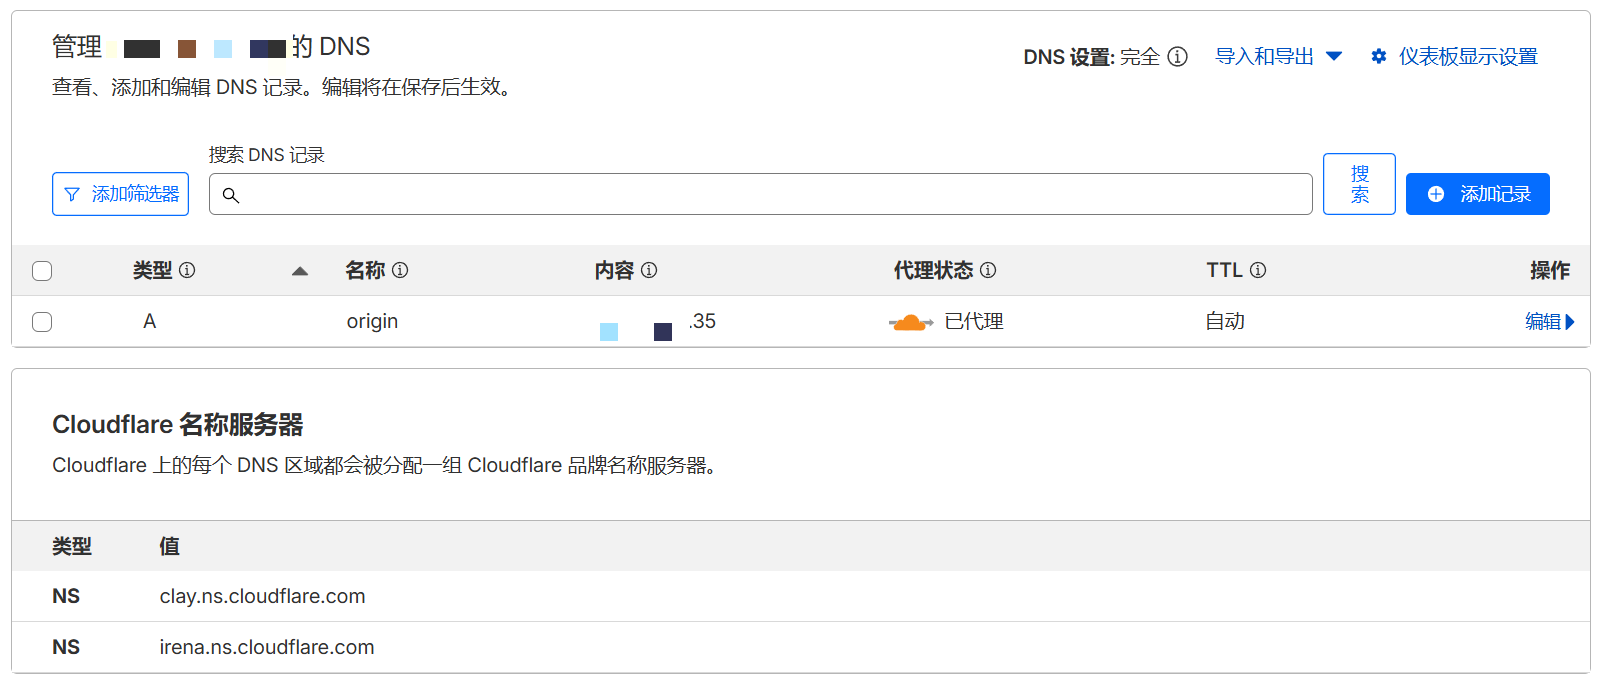Expand the origin record via 编辑
This screenshot has width=1602, height=693.
[1549, 322]
